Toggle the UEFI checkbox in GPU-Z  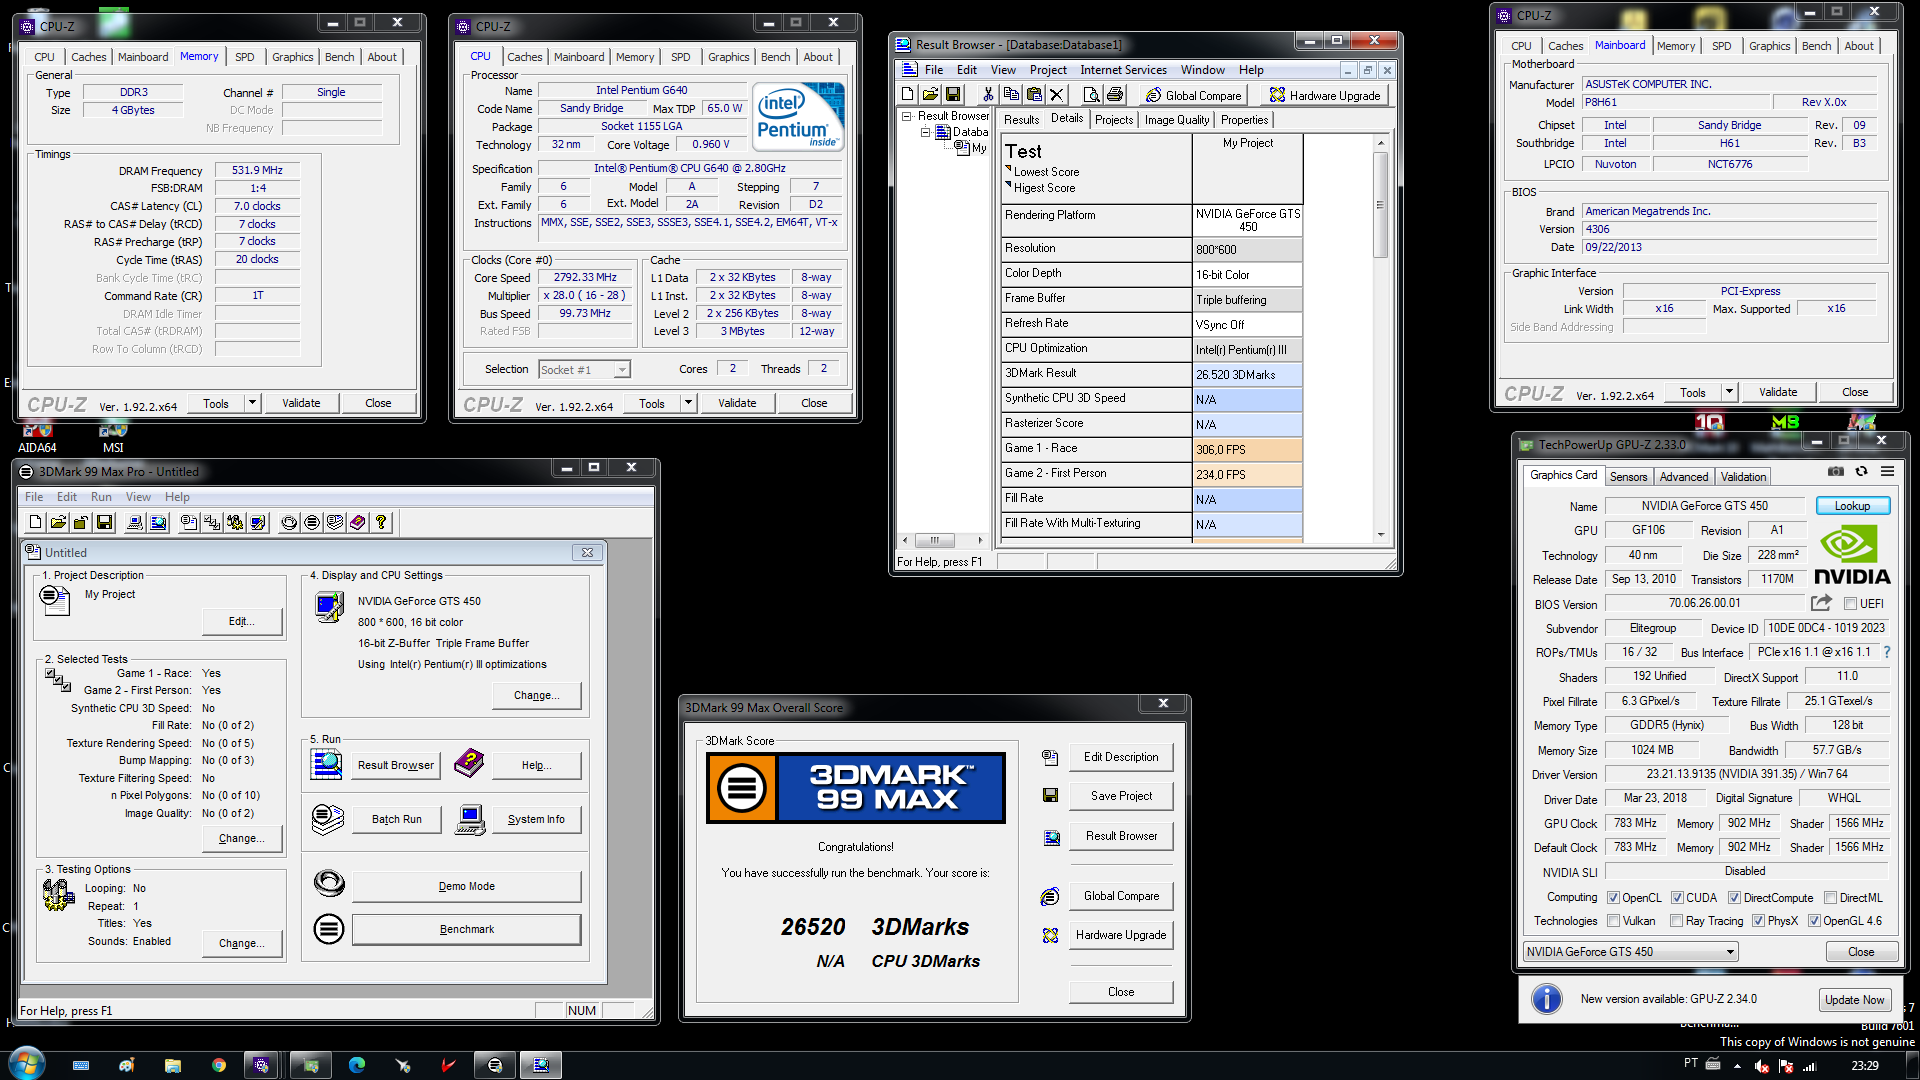coord(1850,604)
